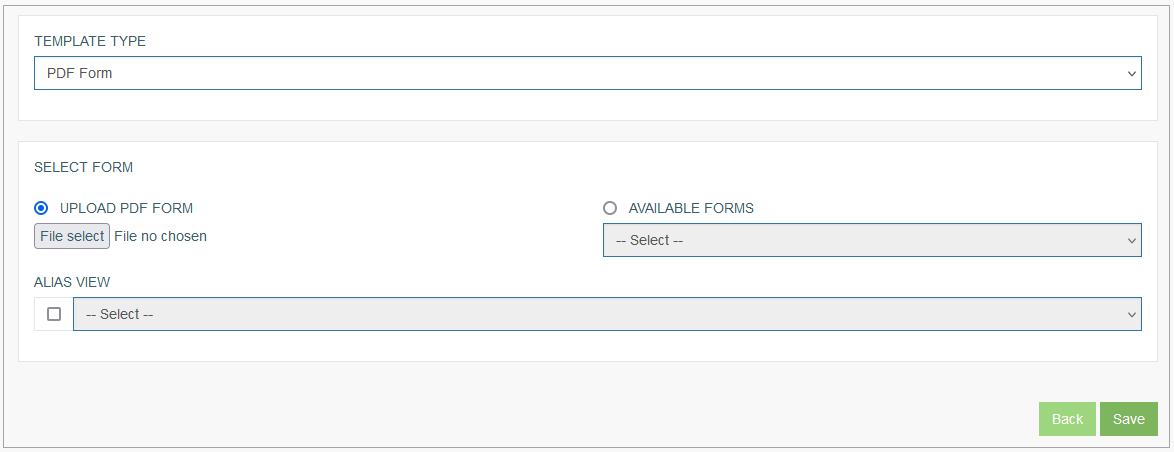Click the UPLOAD PDF FORM label text
This screenshot has width=1174, height=452.
pos(127,208)
